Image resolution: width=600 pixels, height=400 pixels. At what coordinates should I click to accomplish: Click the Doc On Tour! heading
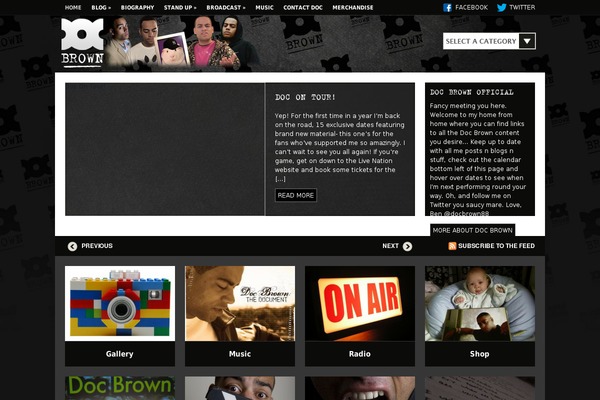pos(305,97)
